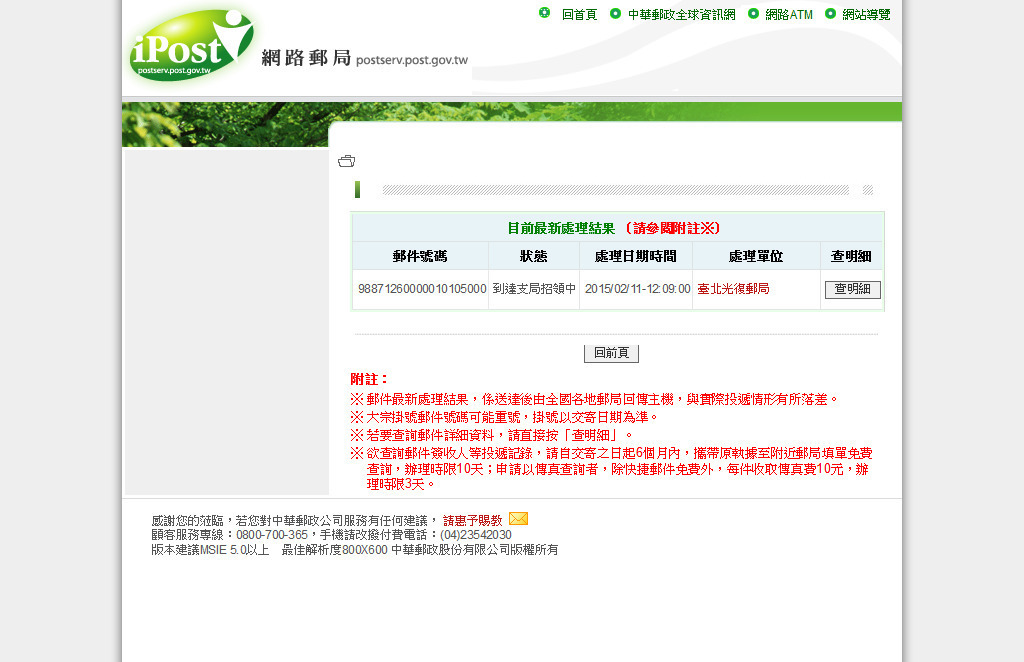1024x662 pixels.
Task: Open 網站導覽 site map link
Action: point(866,14)
